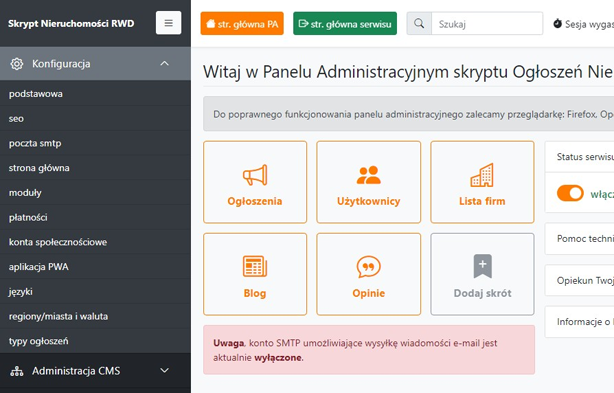The image size is (614, 393).
Task: Open strona główna configuration
Action: point(95,168)
